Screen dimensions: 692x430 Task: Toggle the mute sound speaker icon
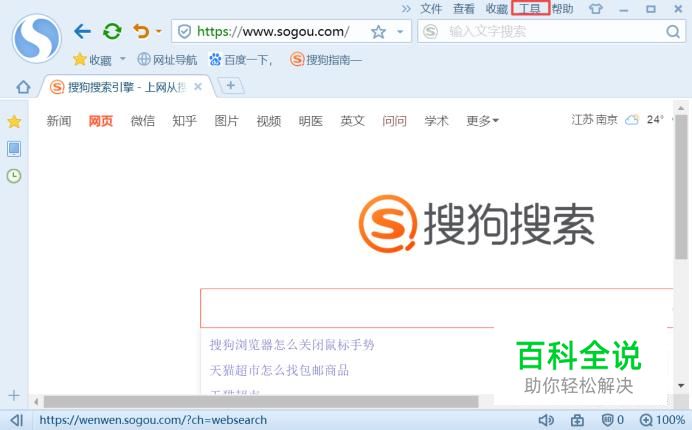[x=546, y=420]
